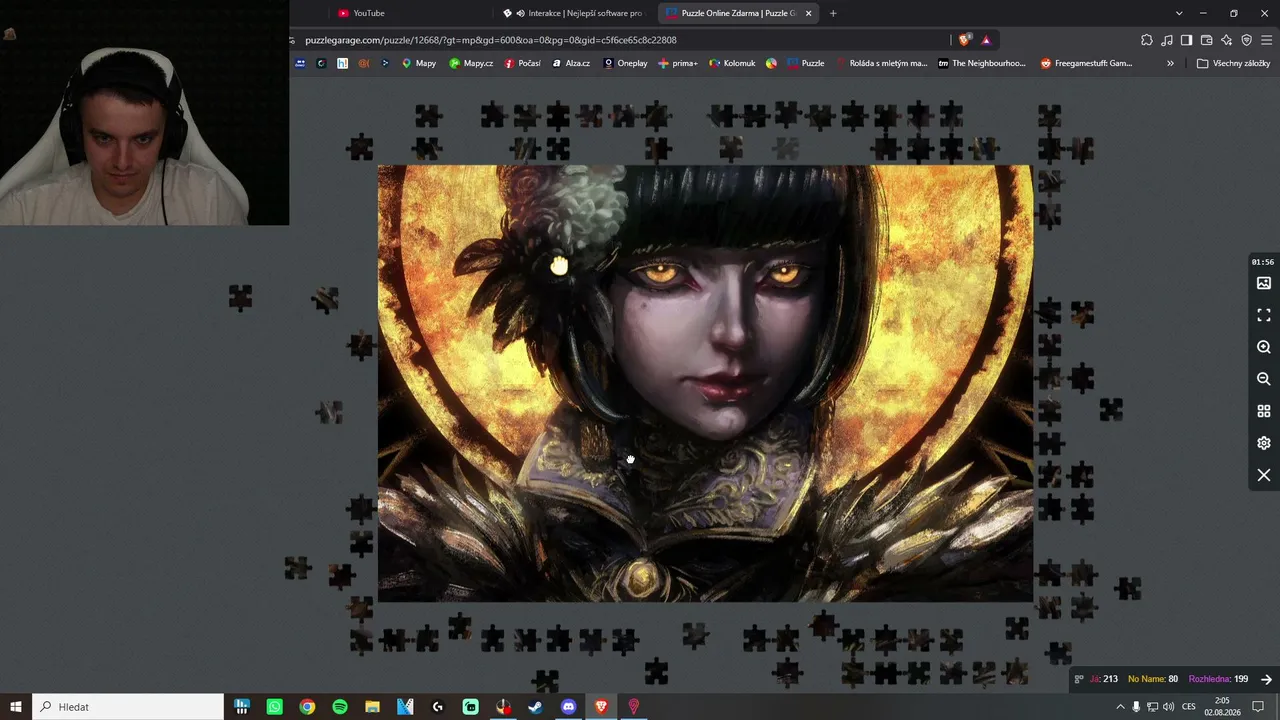This screenshot has height=720, width=1280.
Task: Open the Roláda s mletým bookmark
Action: pos(882,63)
